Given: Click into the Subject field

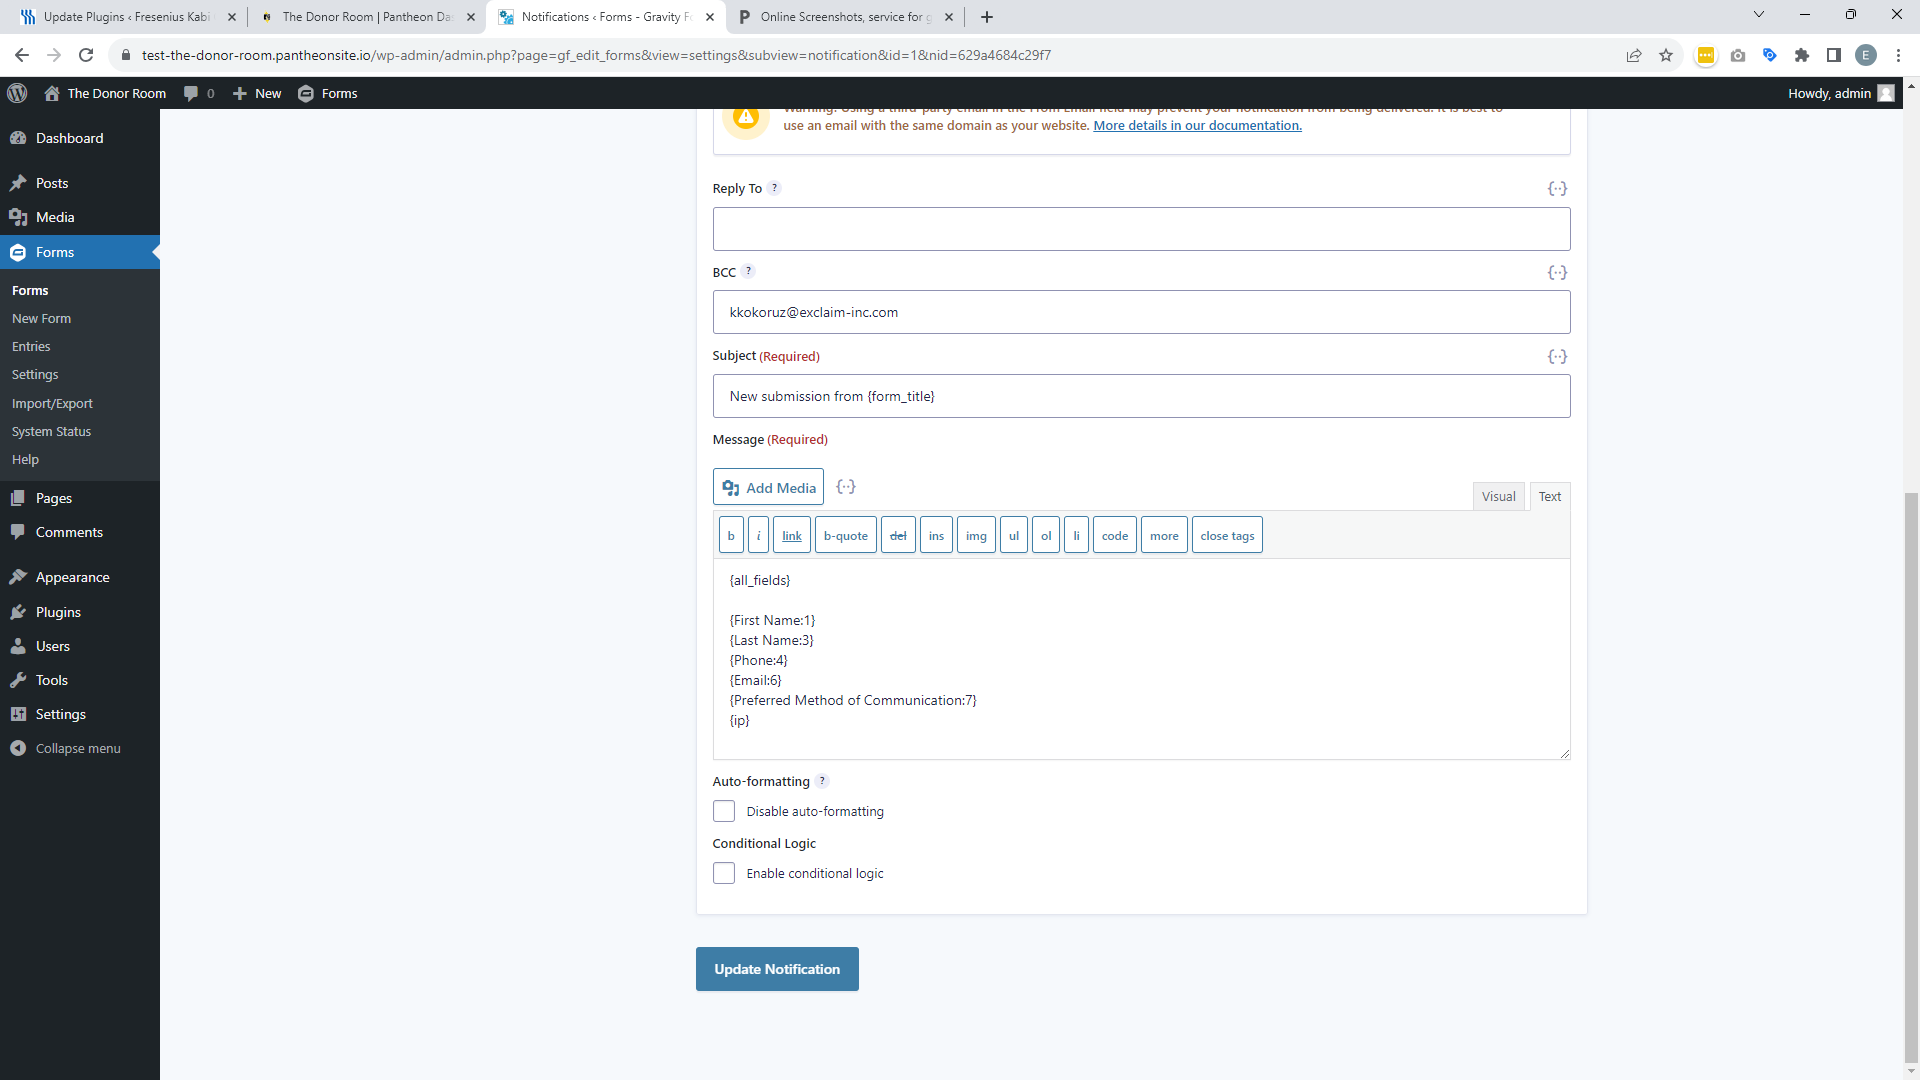Looking at the screenshot, I should click(1141, 396).
